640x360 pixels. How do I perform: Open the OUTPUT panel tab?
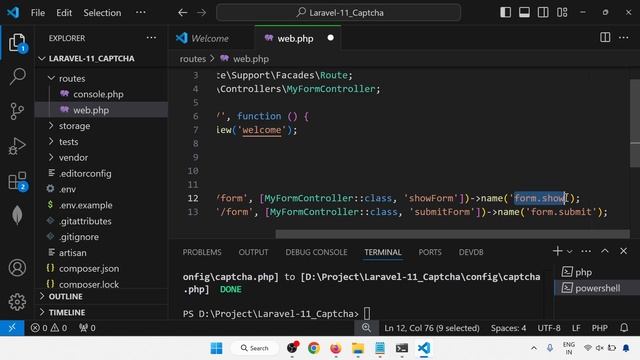click(x=253, y=252)
